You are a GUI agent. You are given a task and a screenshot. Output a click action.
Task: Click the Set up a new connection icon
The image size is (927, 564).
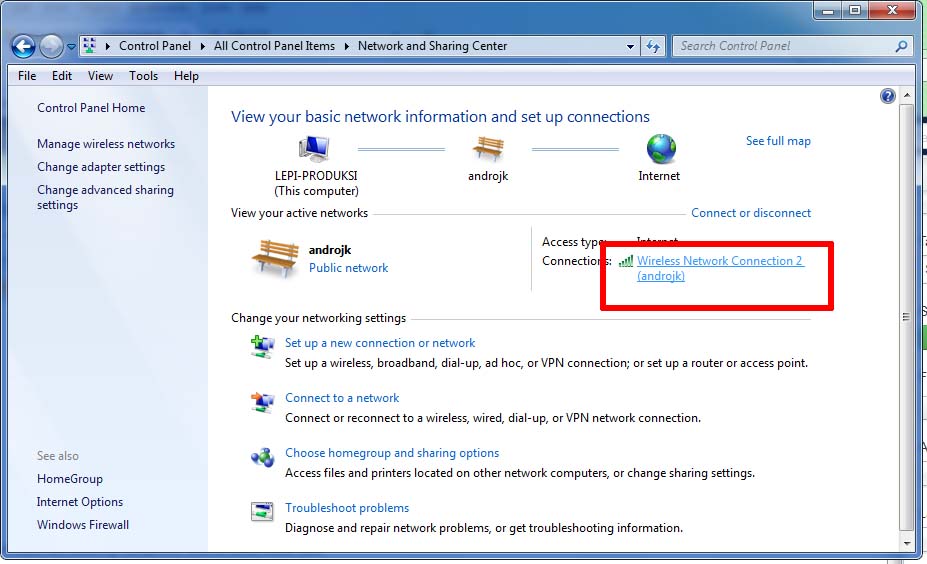coord(262,346)
